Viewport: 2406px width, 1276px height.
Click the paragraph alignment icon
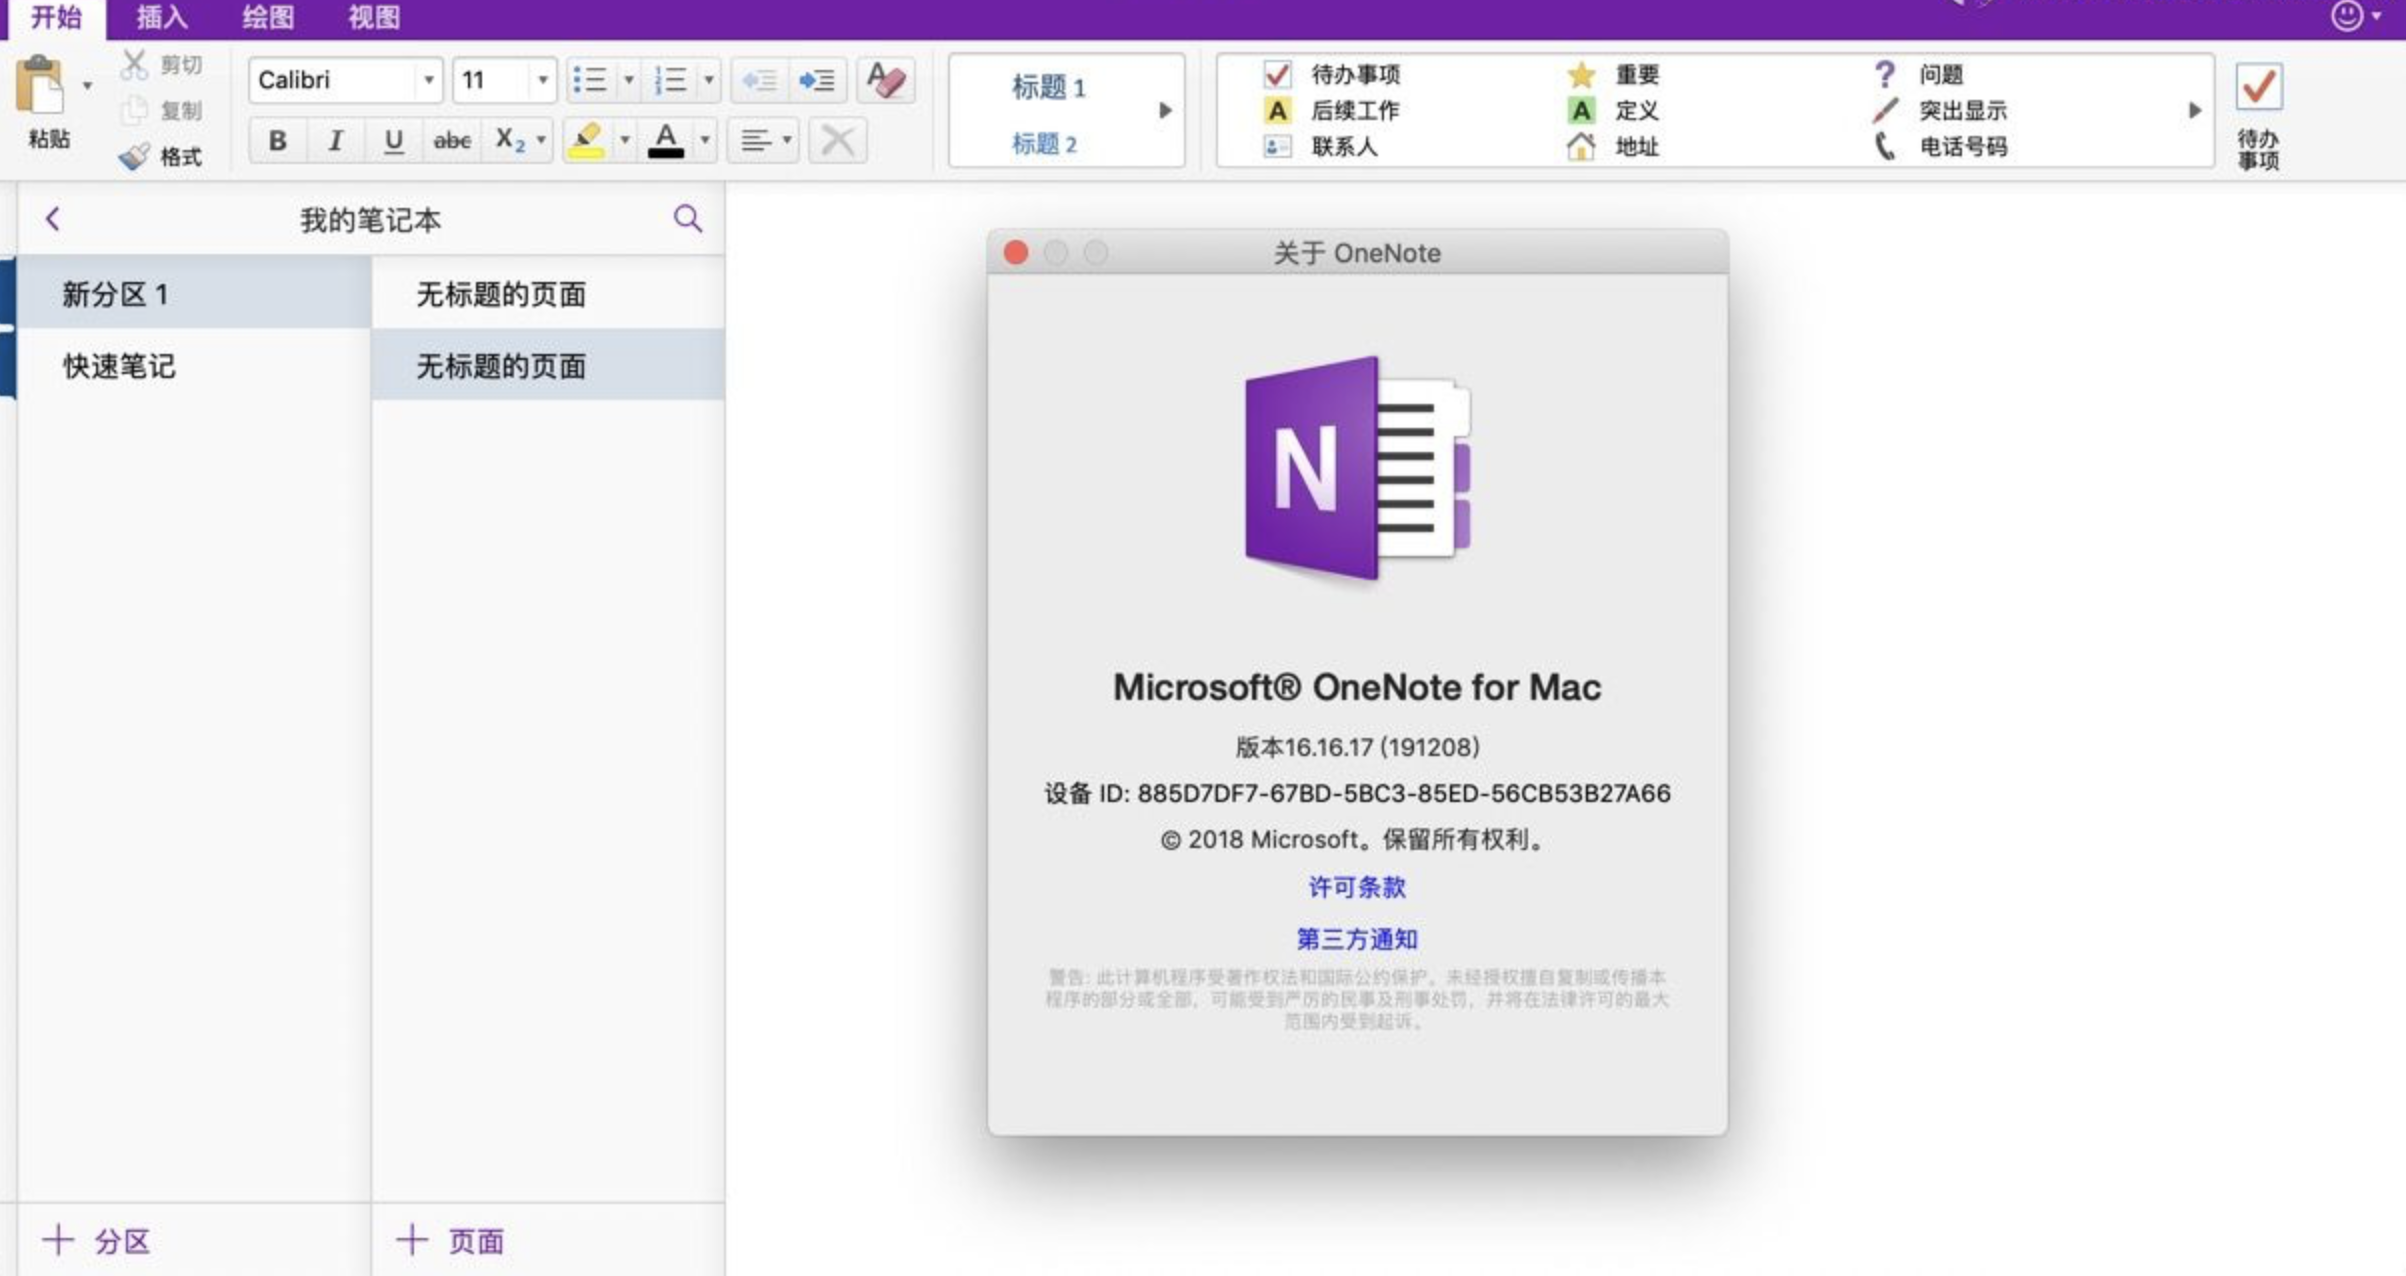tap(755, 141)
